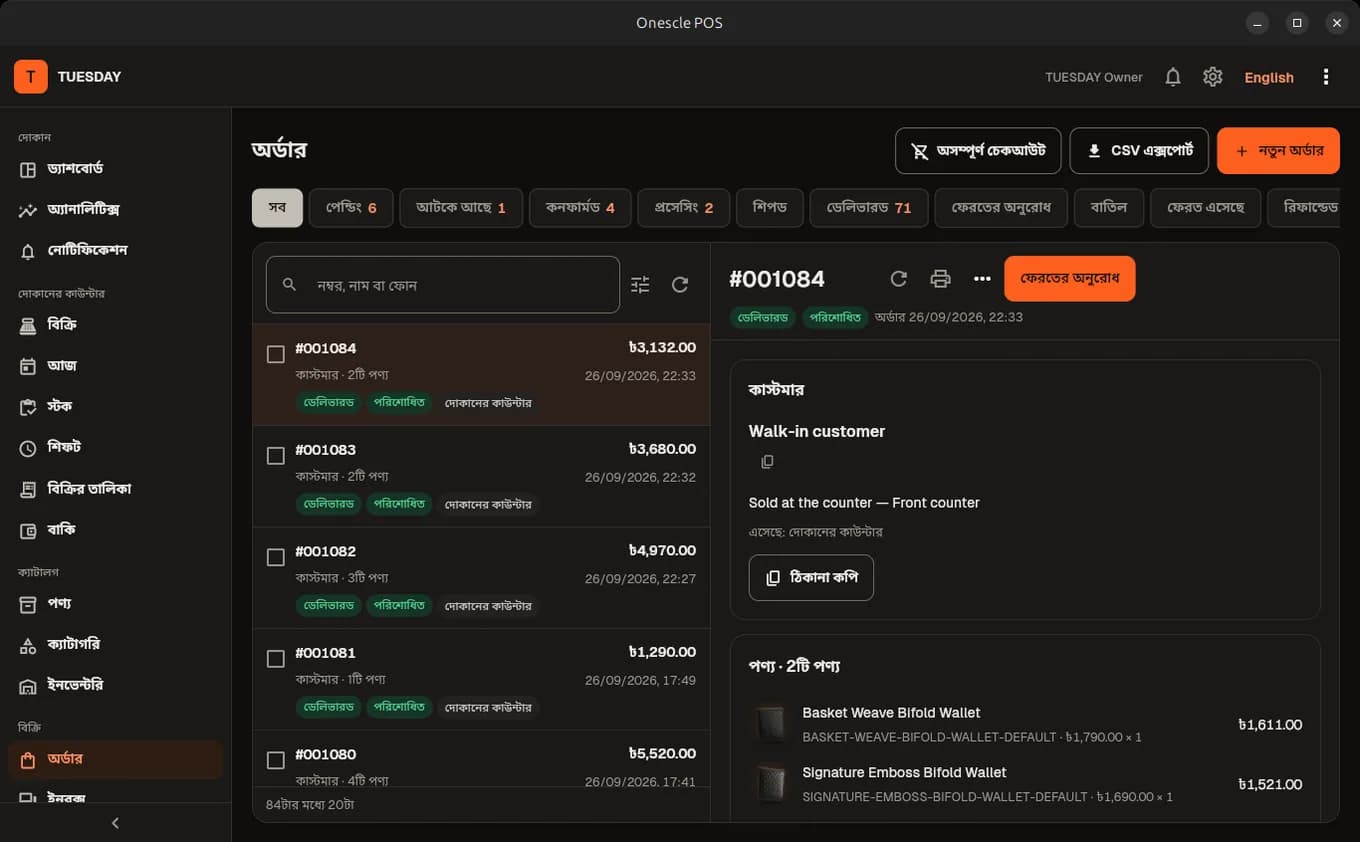
Task: Open ড্যাশবোর্ড in the sidebar
Action: 115,169
